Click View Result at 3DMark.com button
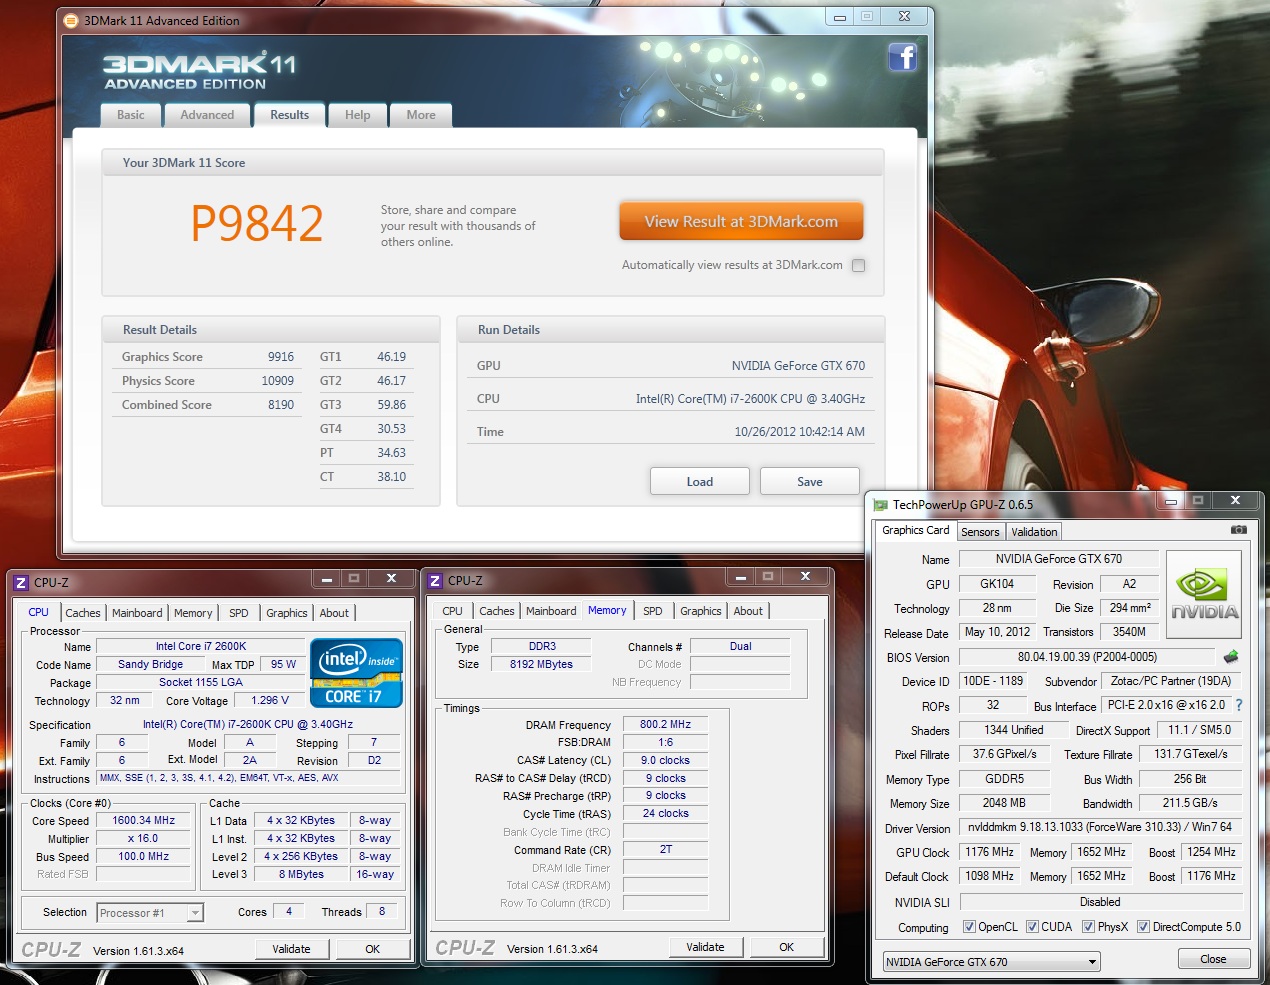 pos(741,221)
